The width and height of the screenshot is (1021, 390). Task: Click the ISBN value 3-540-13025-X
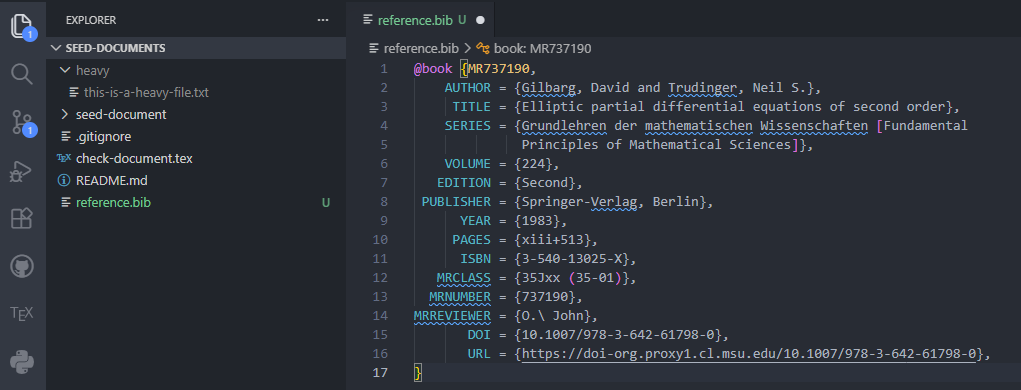click(572, 258)
